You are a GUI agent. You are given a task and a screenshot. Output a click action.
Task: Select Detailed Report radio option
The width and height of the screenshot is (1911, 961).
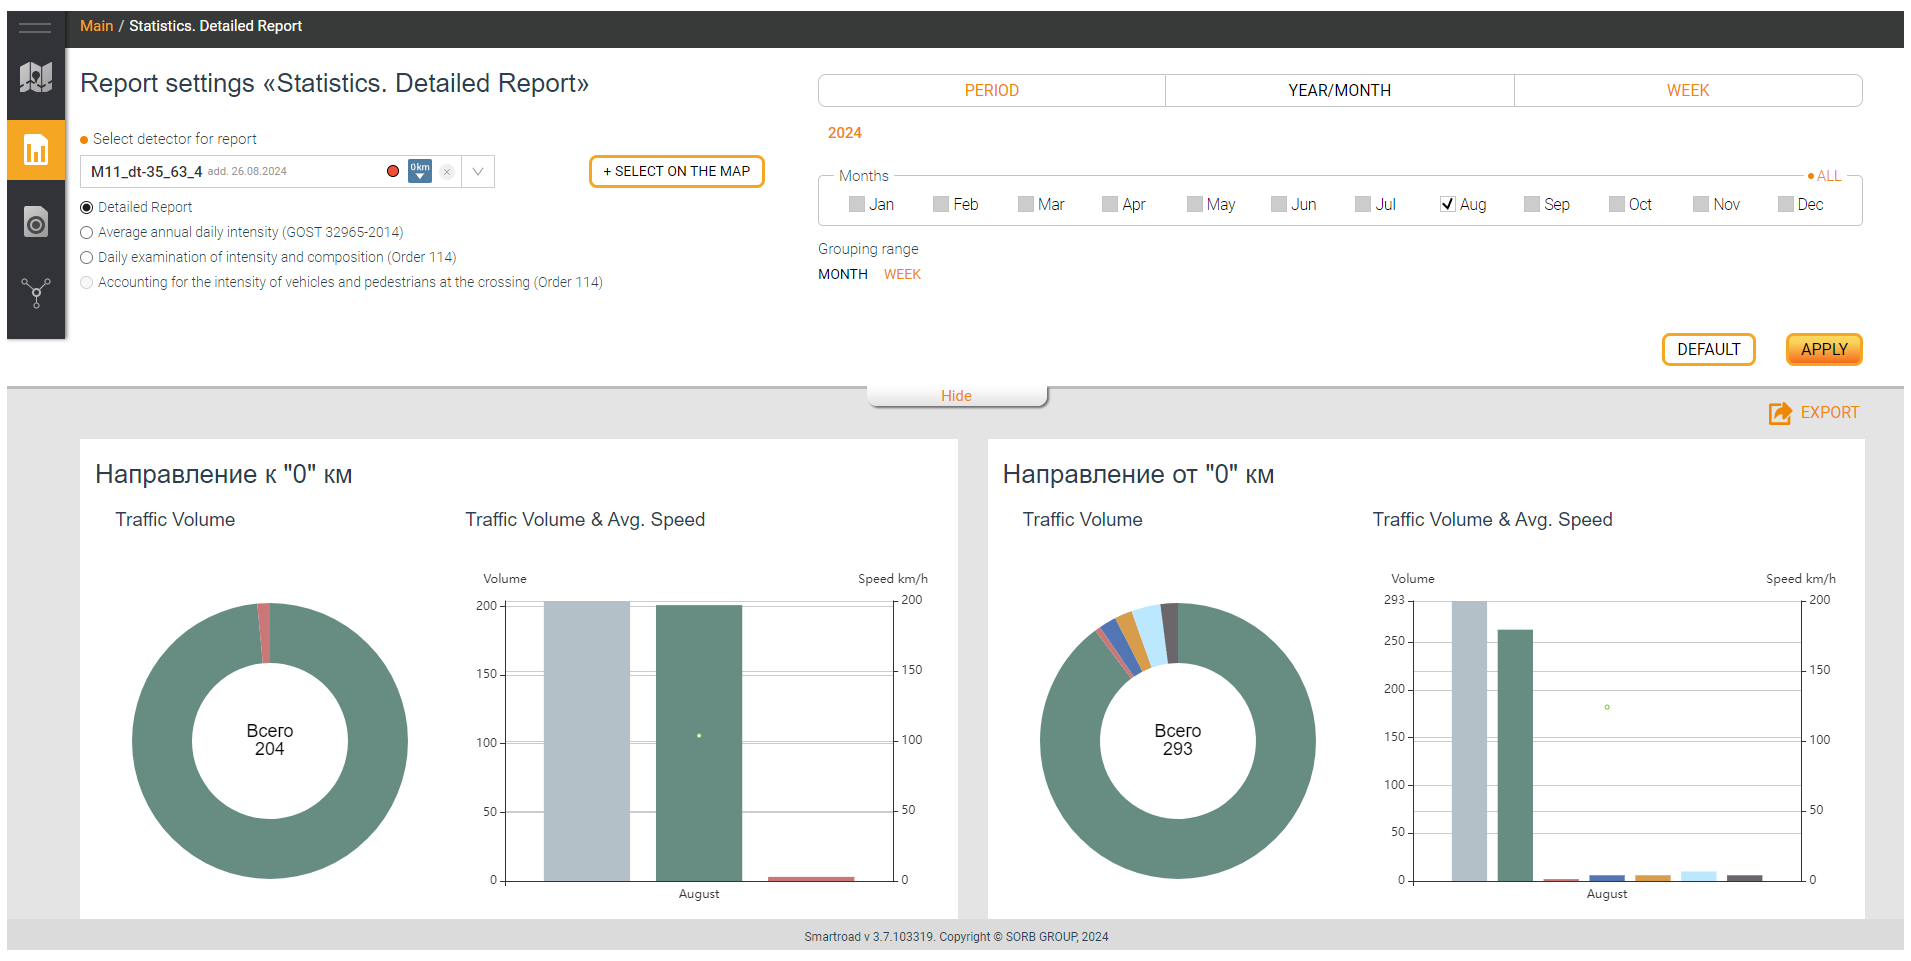click(87, 208)
